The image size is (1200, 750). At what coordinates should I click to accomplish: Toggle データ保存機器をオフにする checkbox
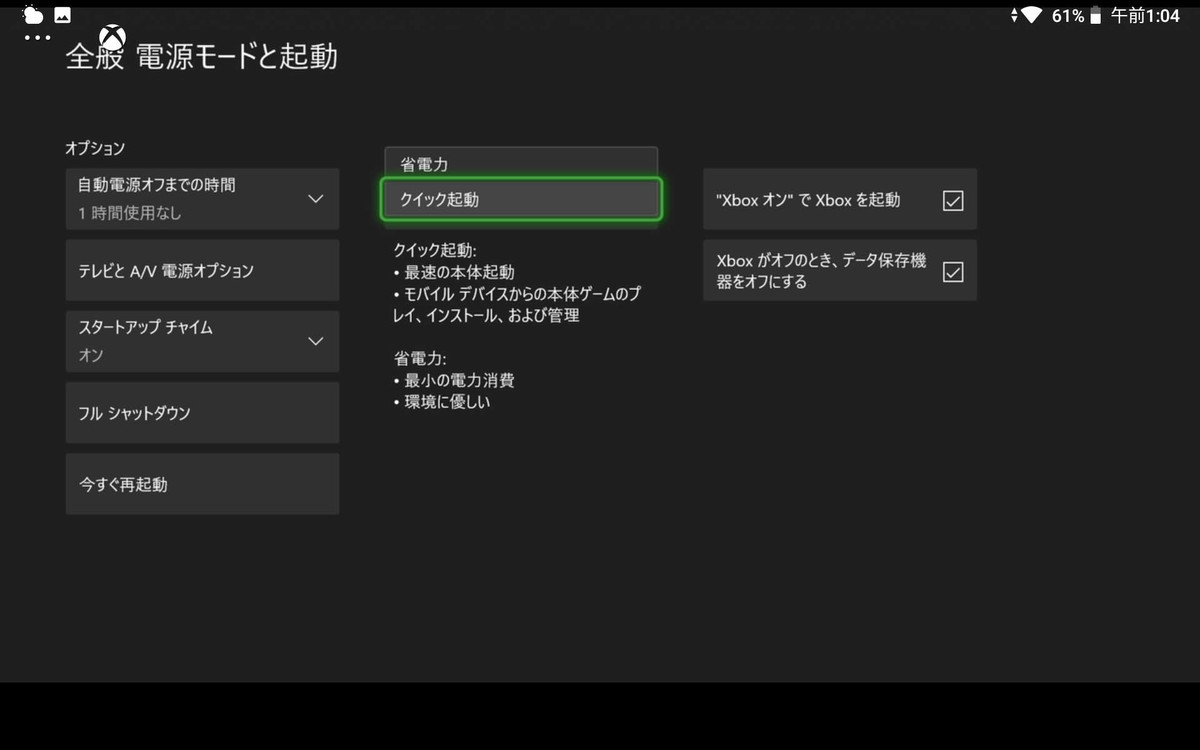click(x=953, y=271)
